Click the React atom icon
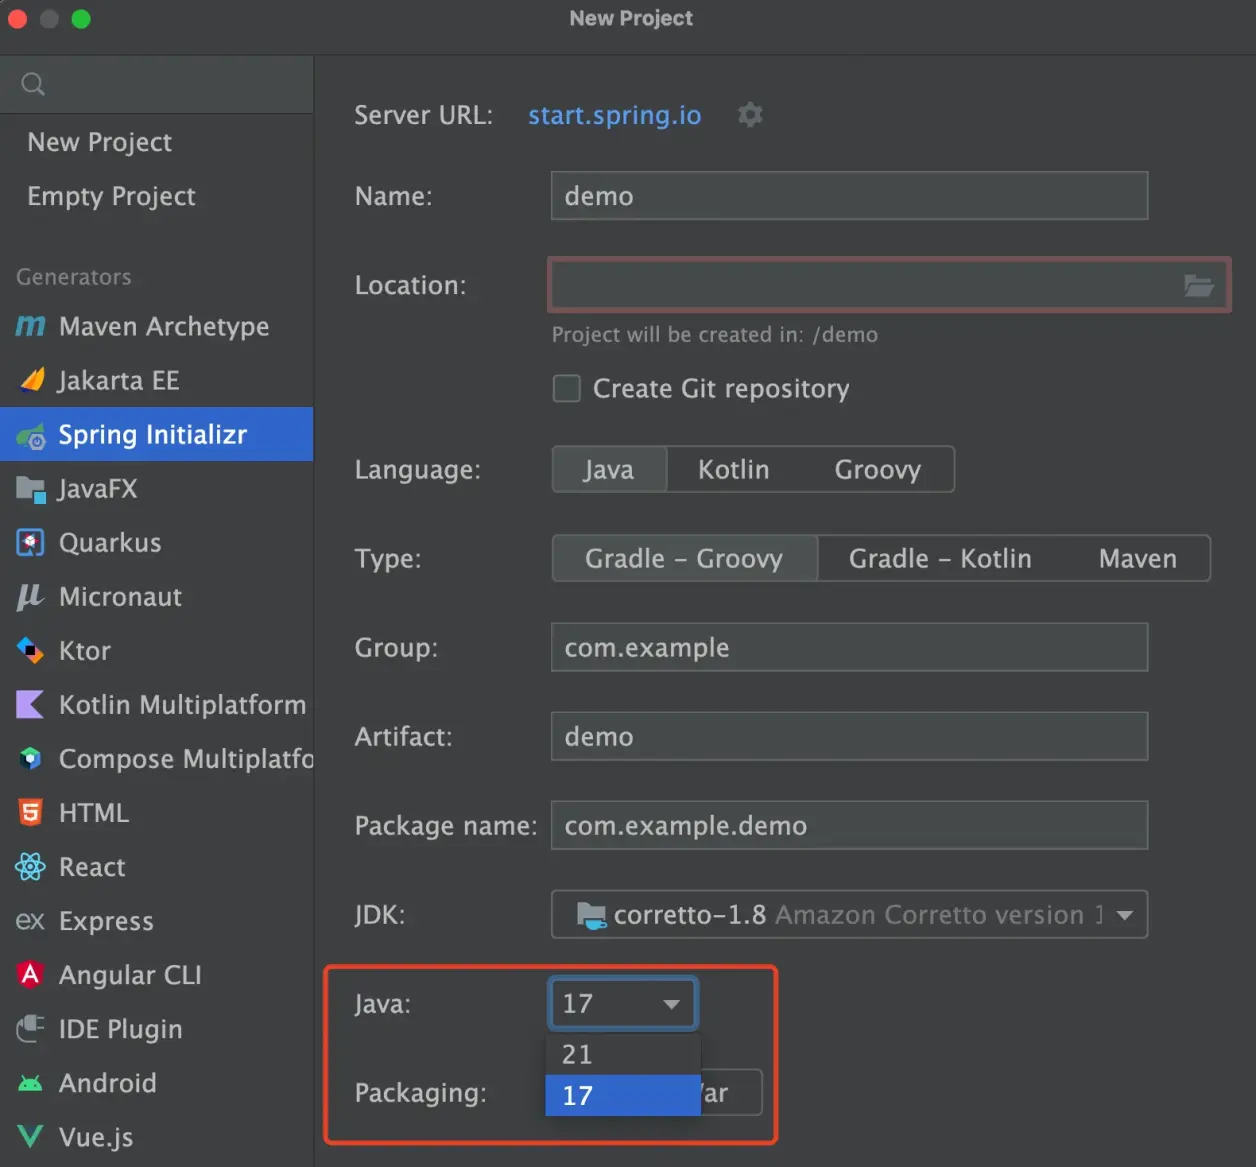The image size is (1256, 1167). tap(31, 867)
